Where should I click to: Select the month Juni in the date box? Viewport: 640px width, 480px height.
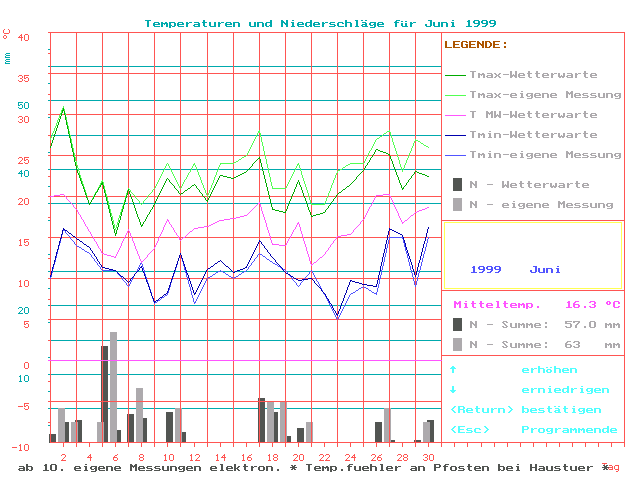[x=546, y=270]
